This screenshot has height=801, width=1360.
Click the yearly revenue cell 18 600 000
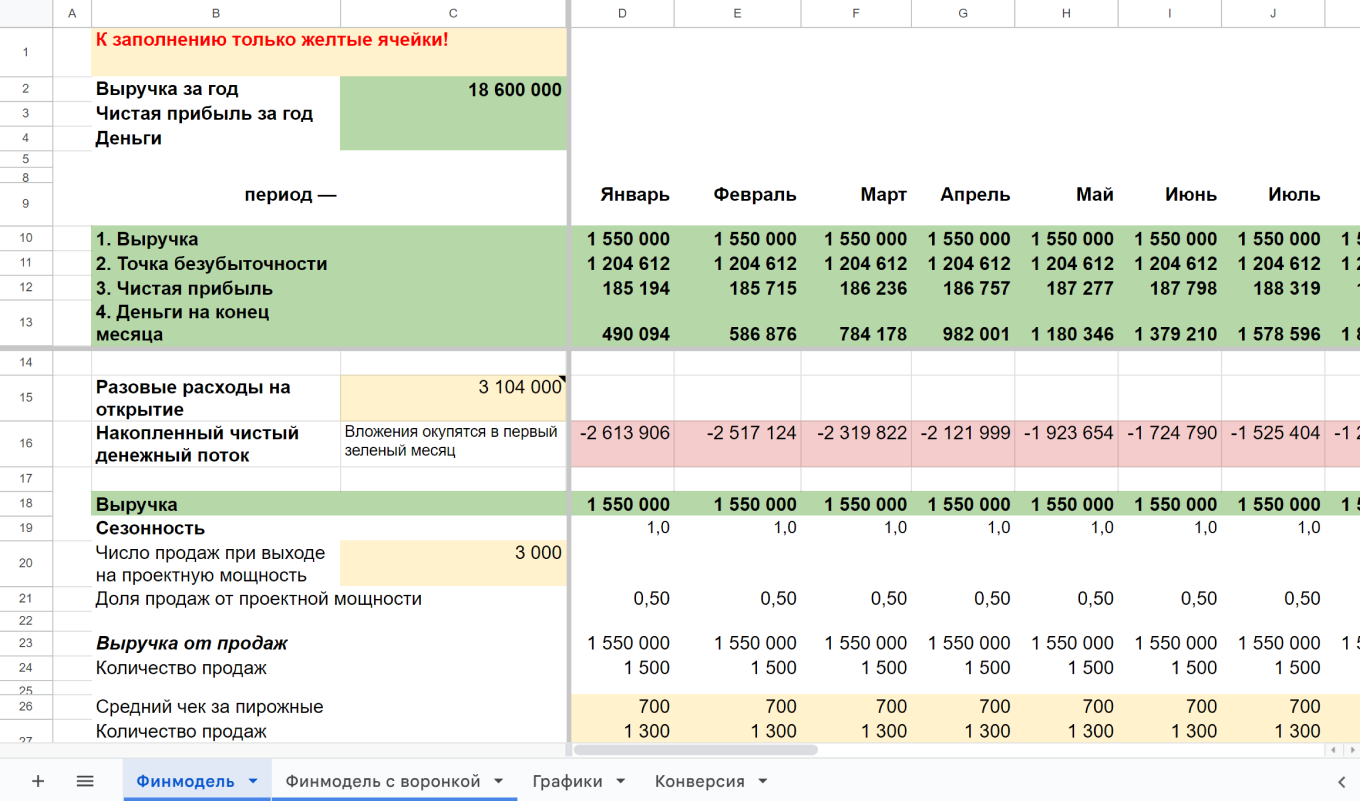click(453, 90)
